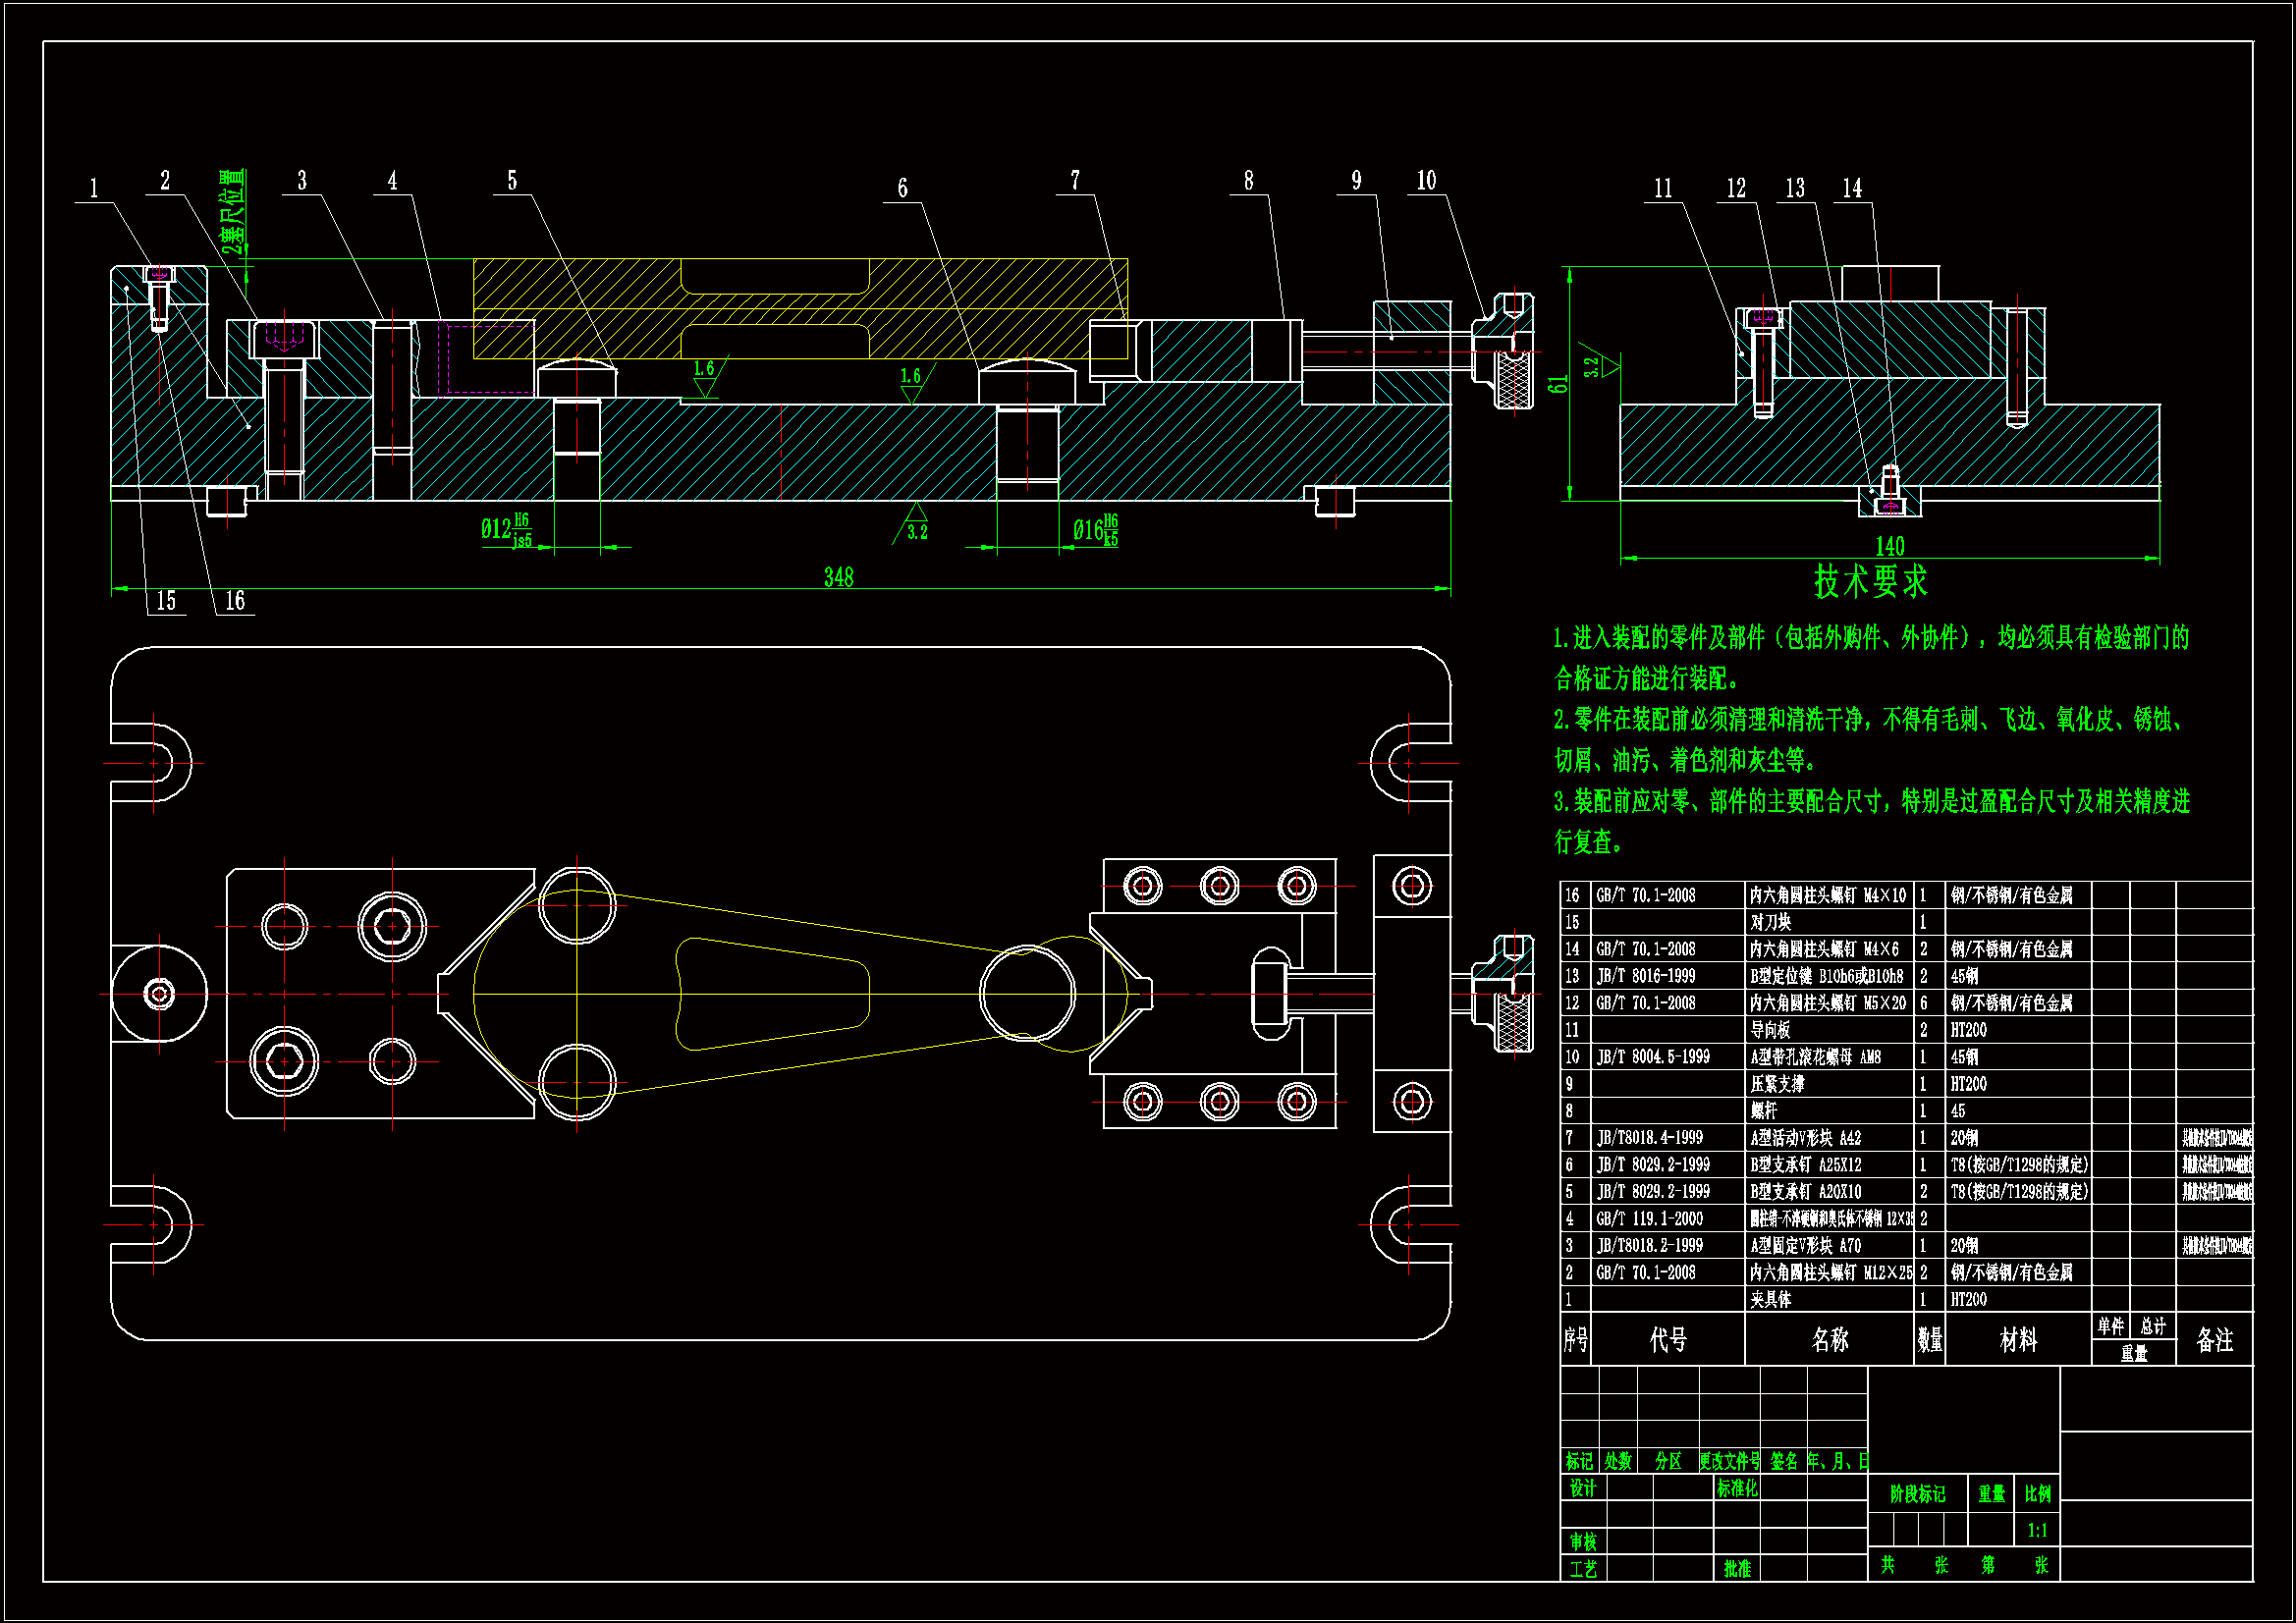
Task: Select the Ø16 H6/k5 fit dimension
Action: coord(1095,530)
